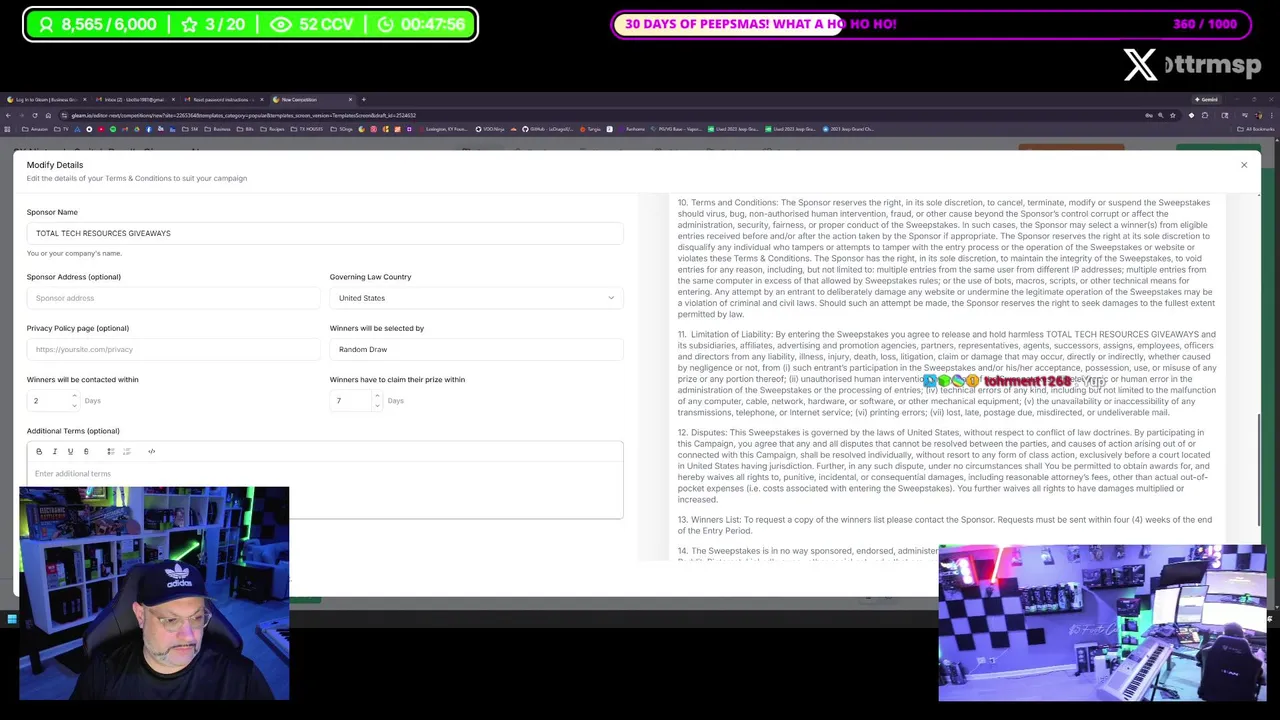The width and height of the screenshot is (1280, 720).
Task: Click the Sponsor Name input field
Action: coord(325,233)
